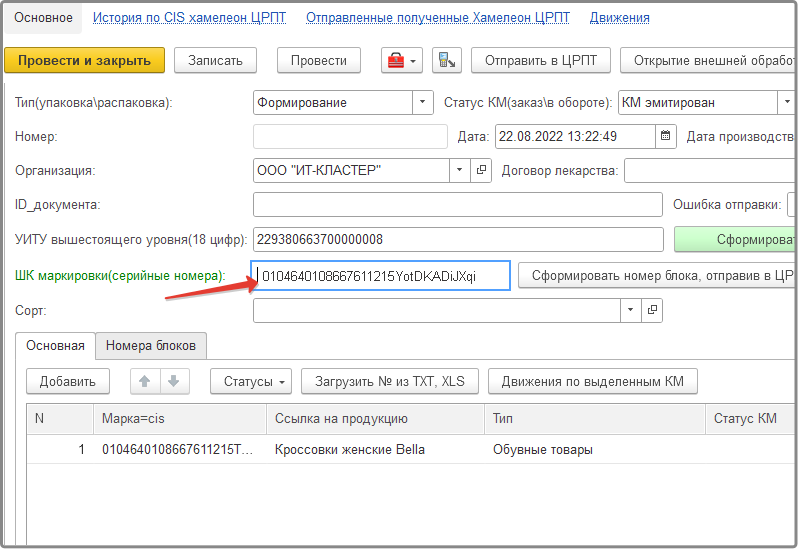The width and height of the screenshot is (798, 549).
Task: Click the Марка=cis column header
Action: pyautogui.click(x=180, y=419)
